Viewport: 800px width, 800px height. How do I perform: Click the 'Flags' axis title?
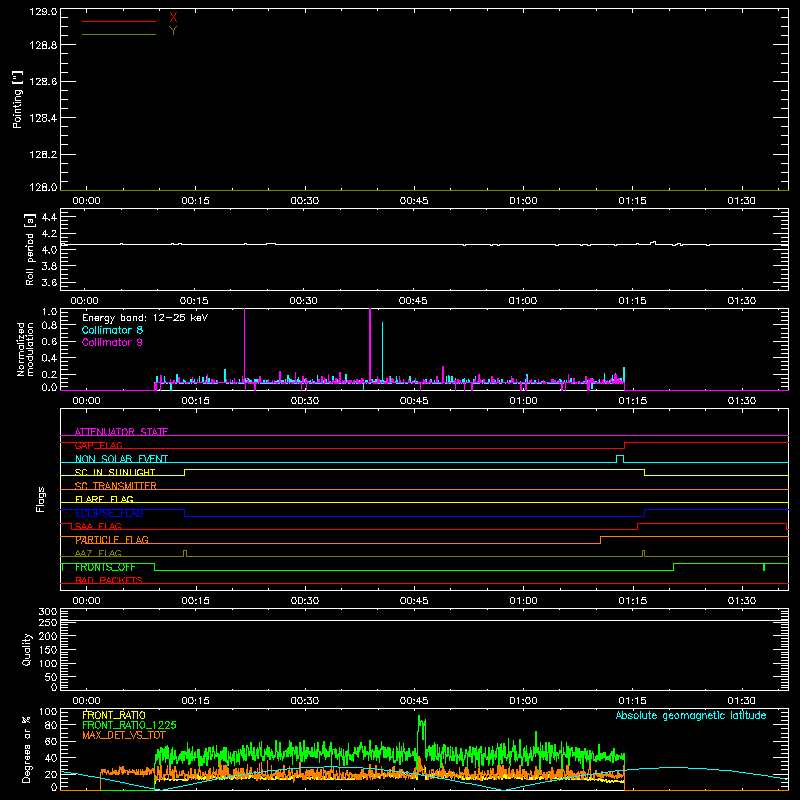(x=40, y=499)
